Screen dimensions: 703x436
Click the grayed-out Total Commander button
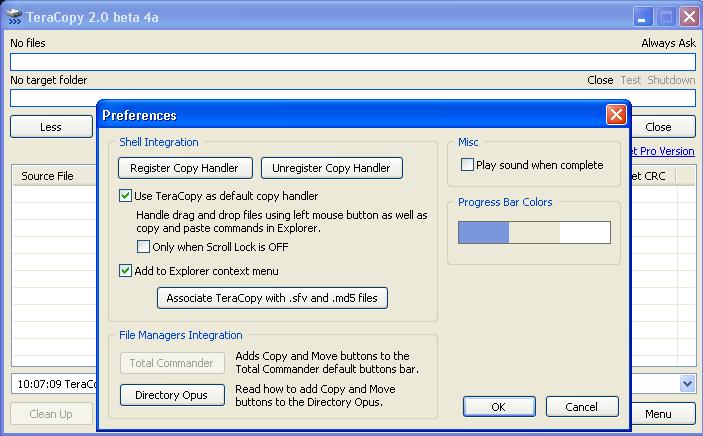point(172,363)
